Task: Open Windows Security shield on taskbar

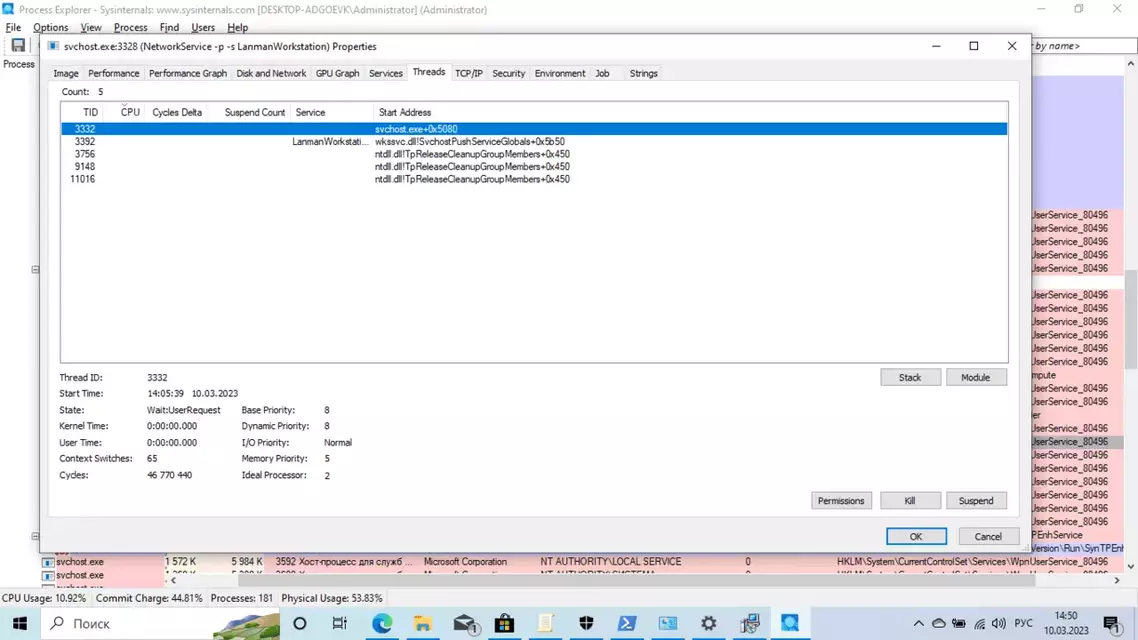Action: coord(586,623)
